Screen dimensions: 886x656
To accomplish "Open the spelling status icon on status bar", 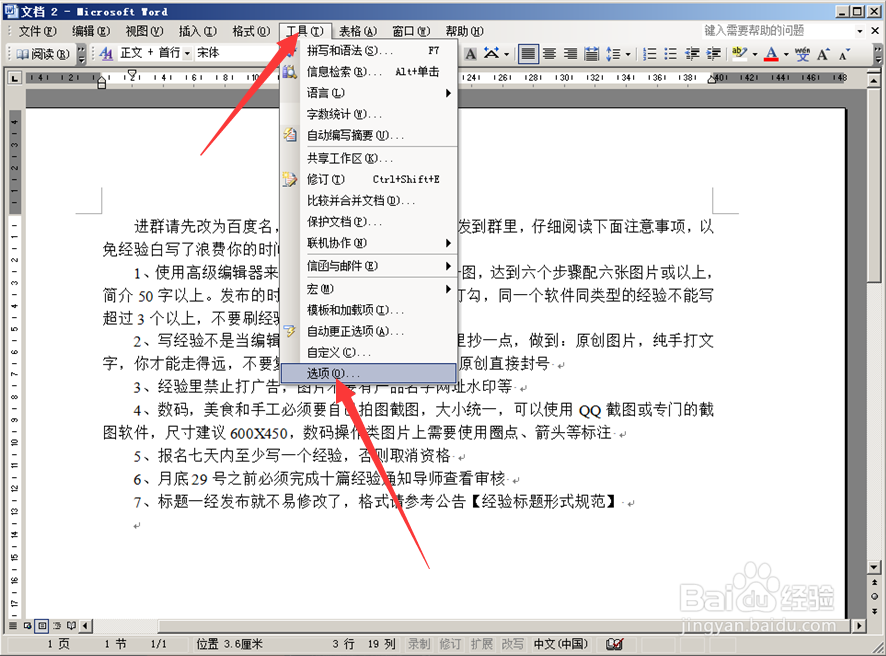I will pos(614,644).
